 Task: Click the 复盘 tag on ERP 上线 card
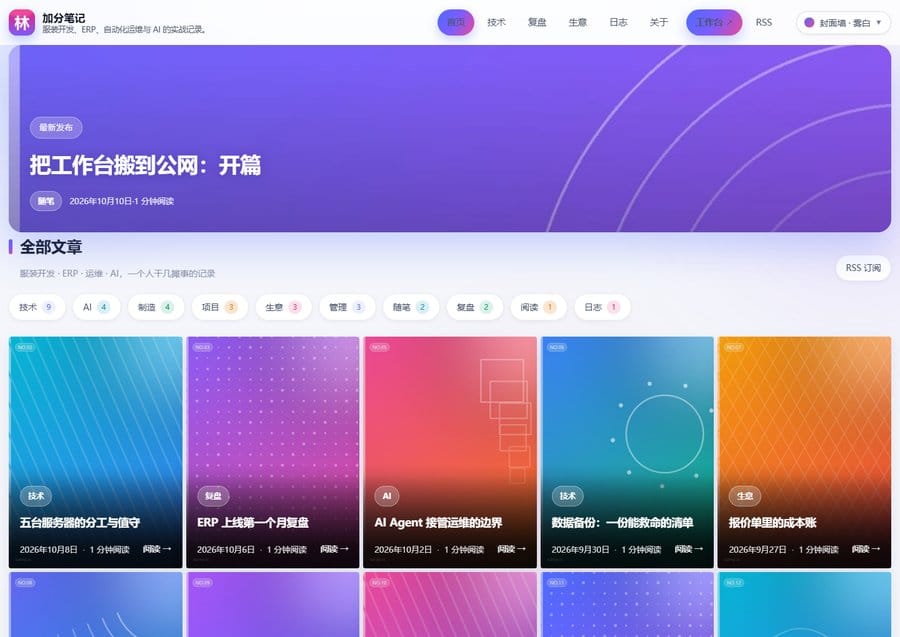point(213,496)
